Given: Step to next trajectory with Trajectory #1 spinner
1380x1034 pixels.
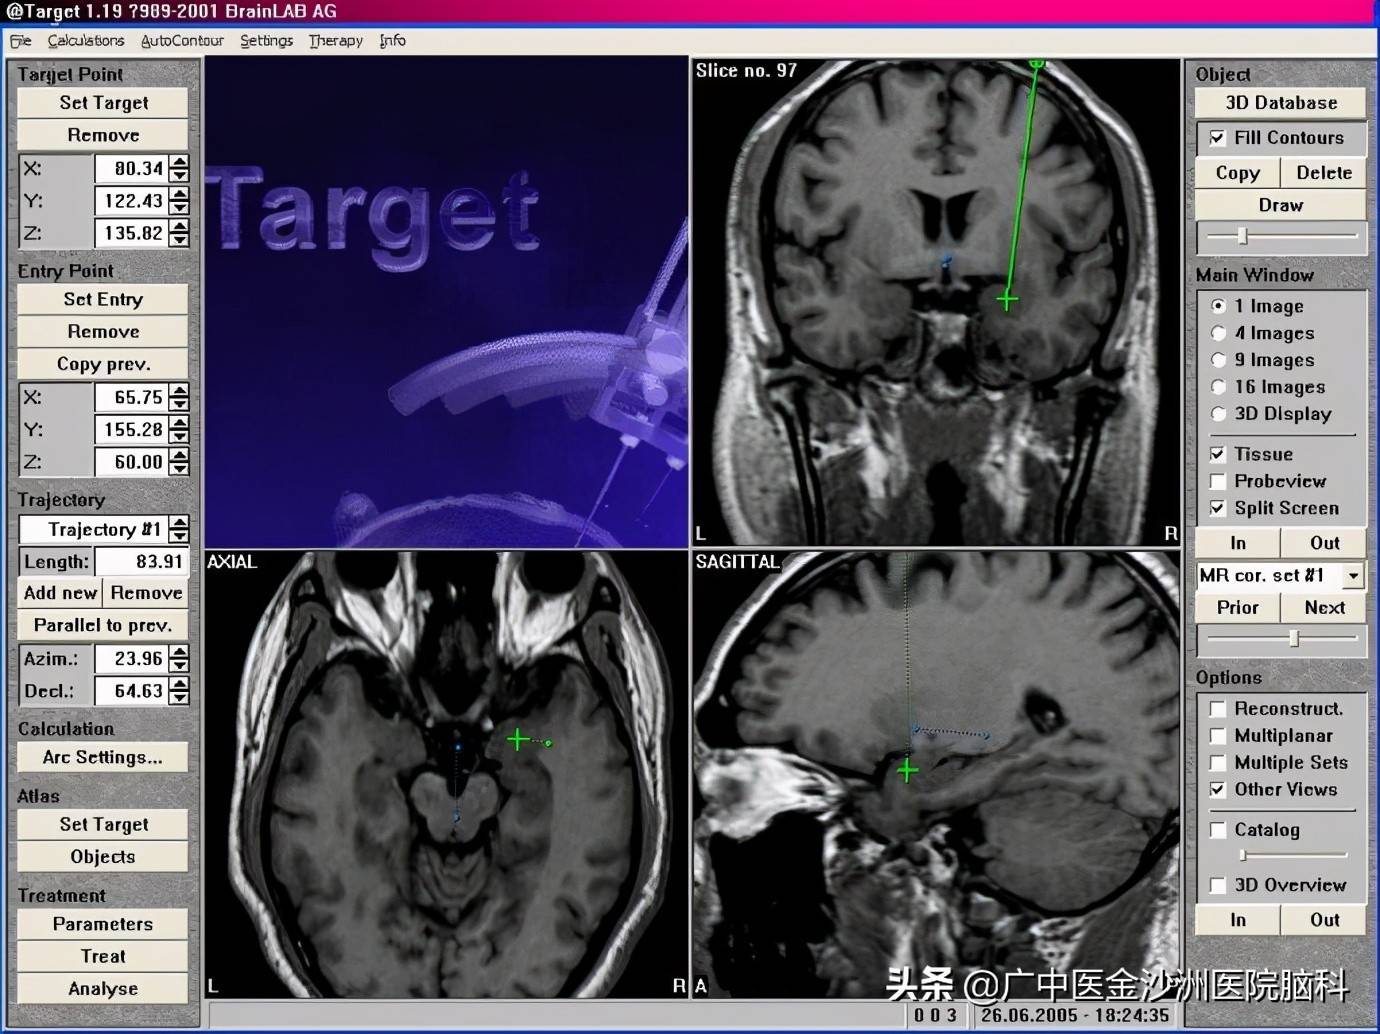Looking at the screenshot, I should click(179, 523).
